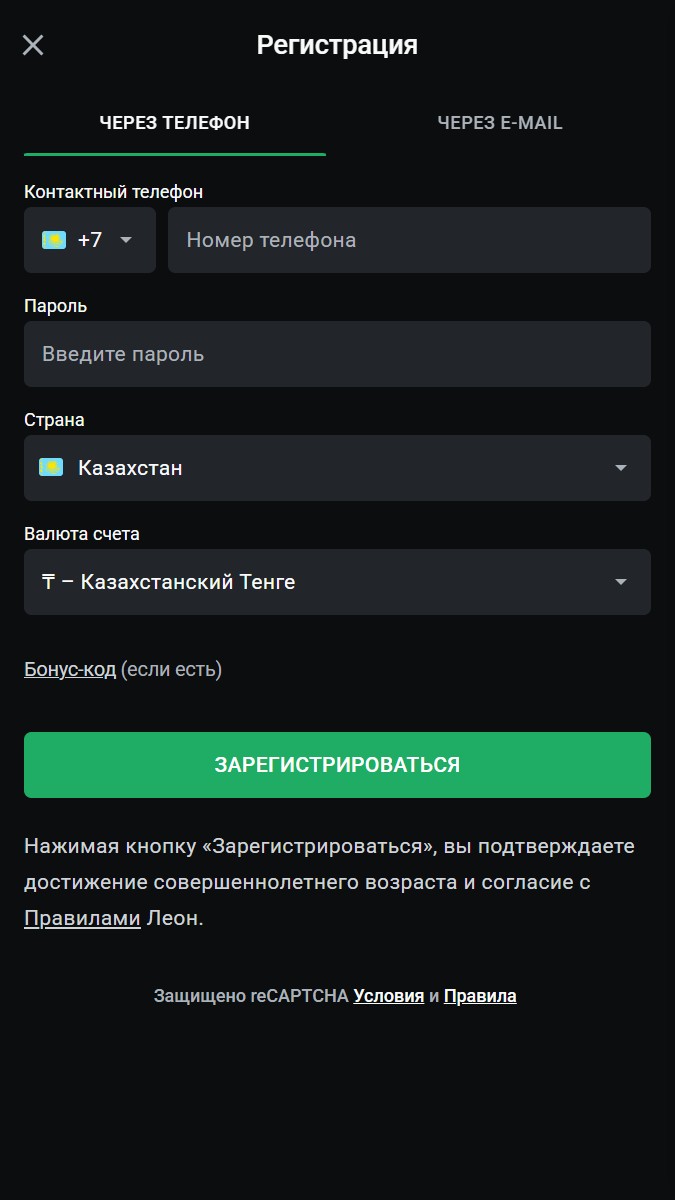675x1200 pixels.
Task: Open the reCAPTCHA Правила link
Action: [x=480, y=996]
